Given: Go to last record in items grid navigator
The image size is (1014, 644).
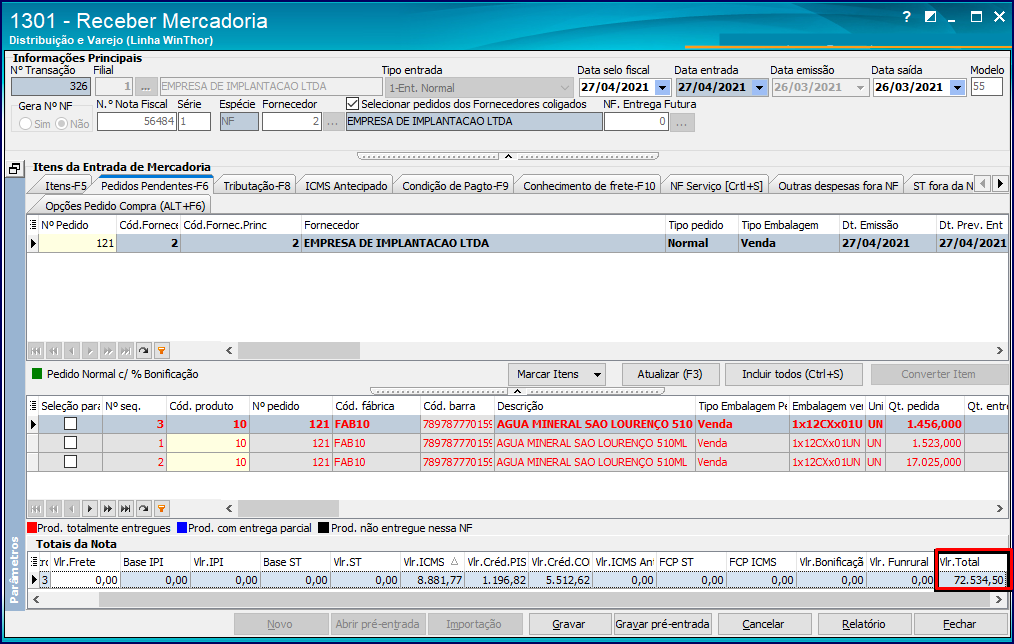Looking at the screenshot, I should tap(125, 508).
